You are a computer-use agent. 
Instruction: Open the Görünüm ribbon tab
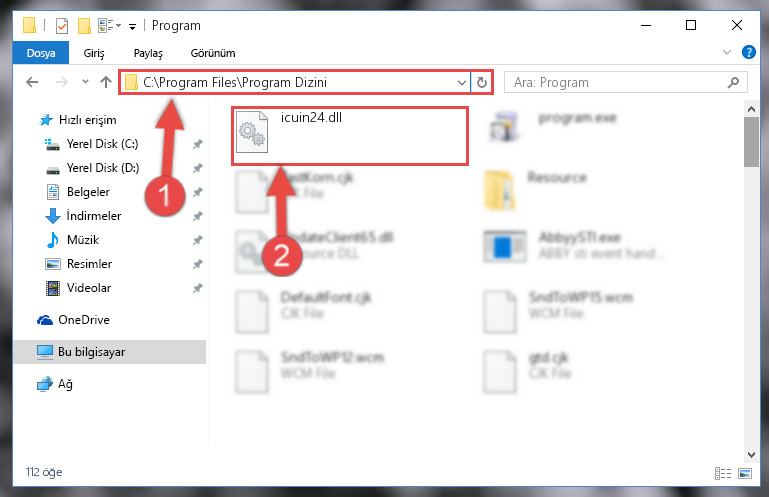[213, 53]
